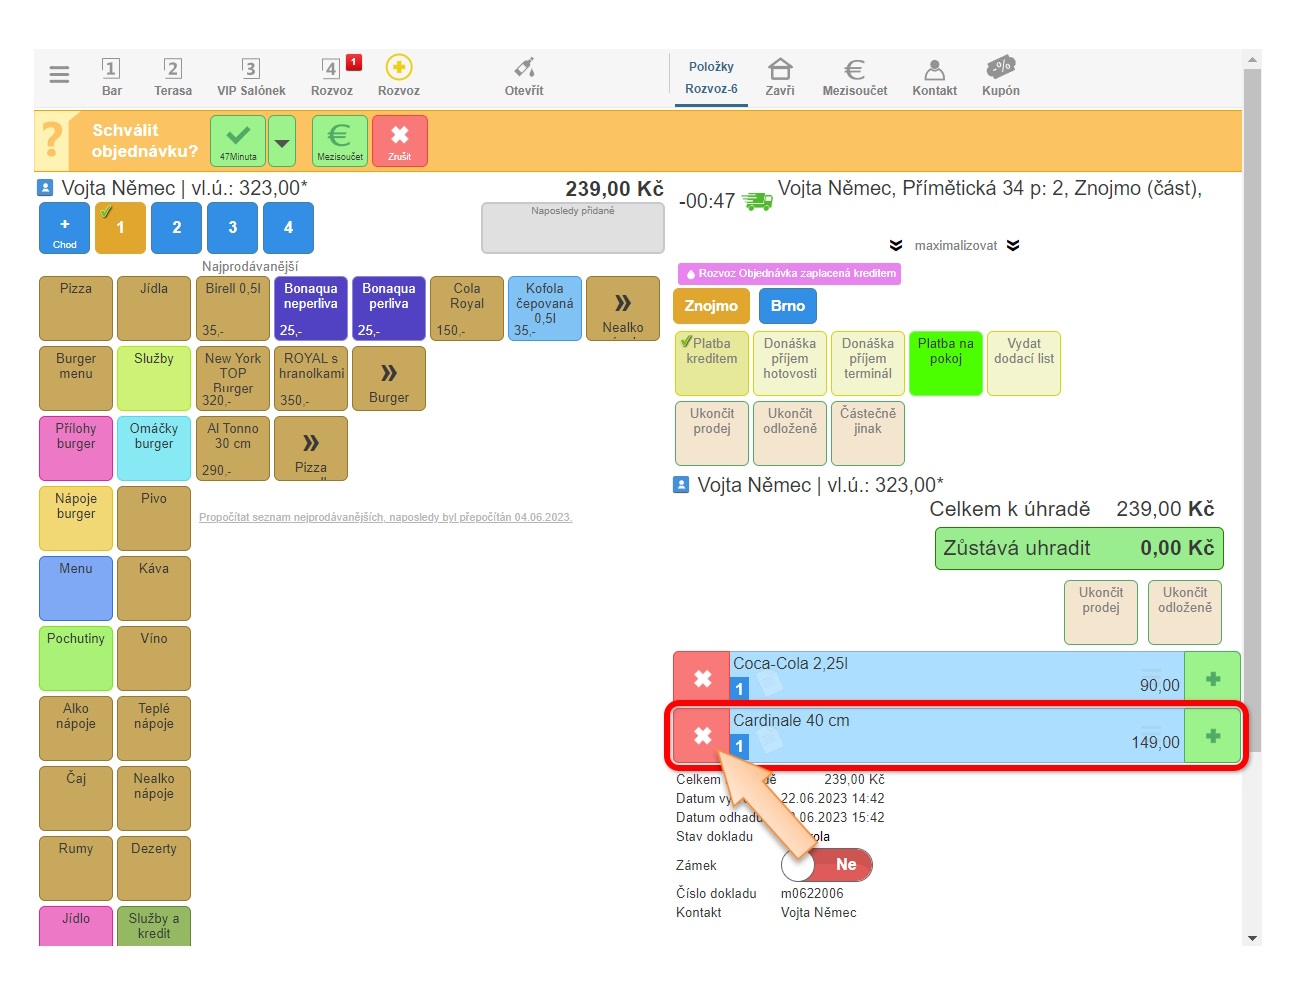1300x1000 pixels.
Task: Add one more Coca-Cola 2,25l
Action: point(1212,679)
